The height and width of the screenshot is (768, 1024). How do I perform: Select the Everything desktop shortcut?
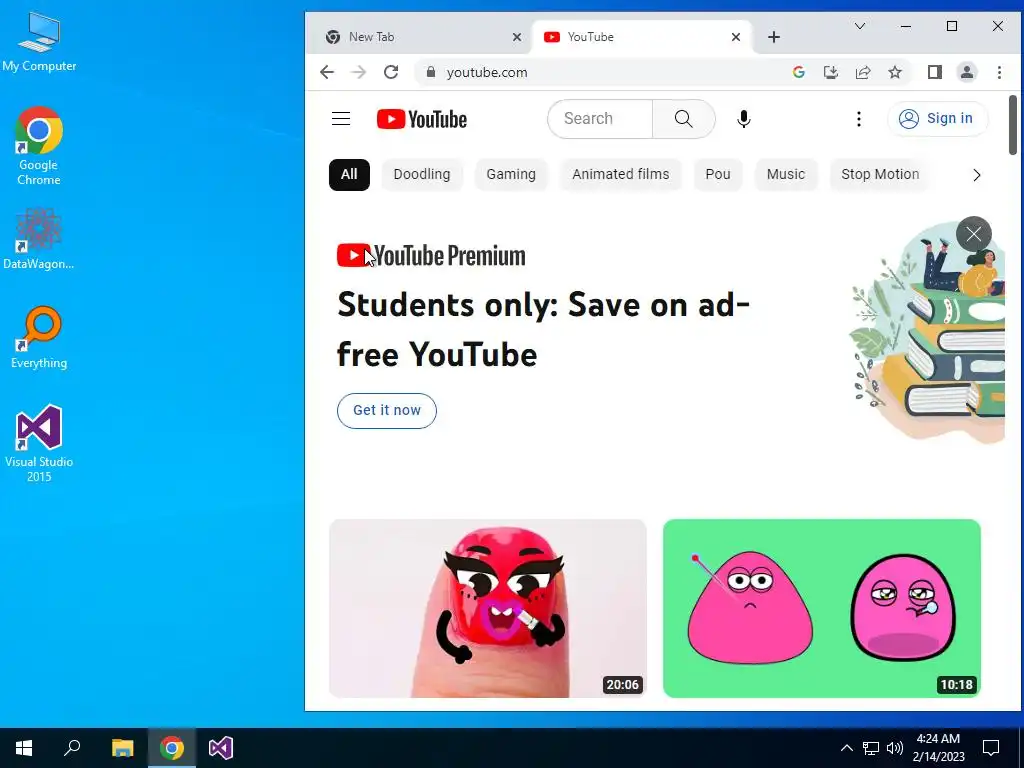coord(39,338)
